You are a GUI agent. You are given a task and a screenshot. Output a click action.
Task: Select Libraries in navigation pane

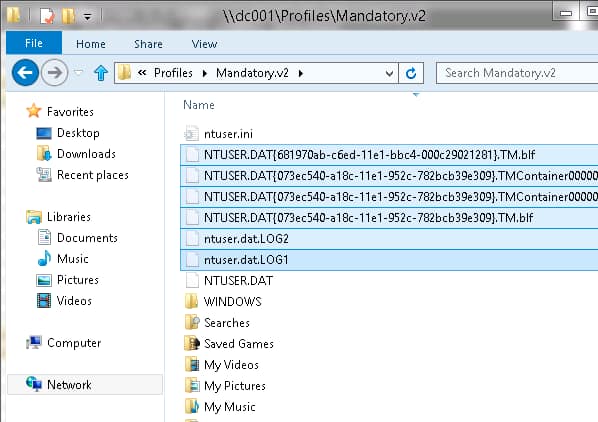tap(69, 217)
